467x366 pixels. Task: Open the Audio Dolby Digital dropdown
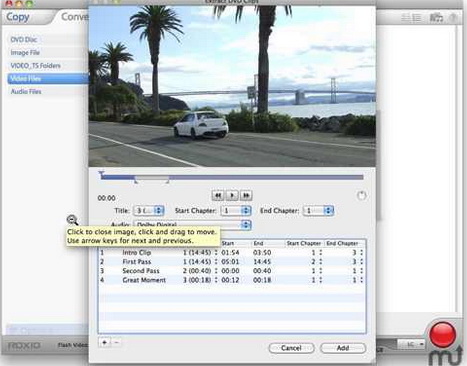tap(192, 224)
